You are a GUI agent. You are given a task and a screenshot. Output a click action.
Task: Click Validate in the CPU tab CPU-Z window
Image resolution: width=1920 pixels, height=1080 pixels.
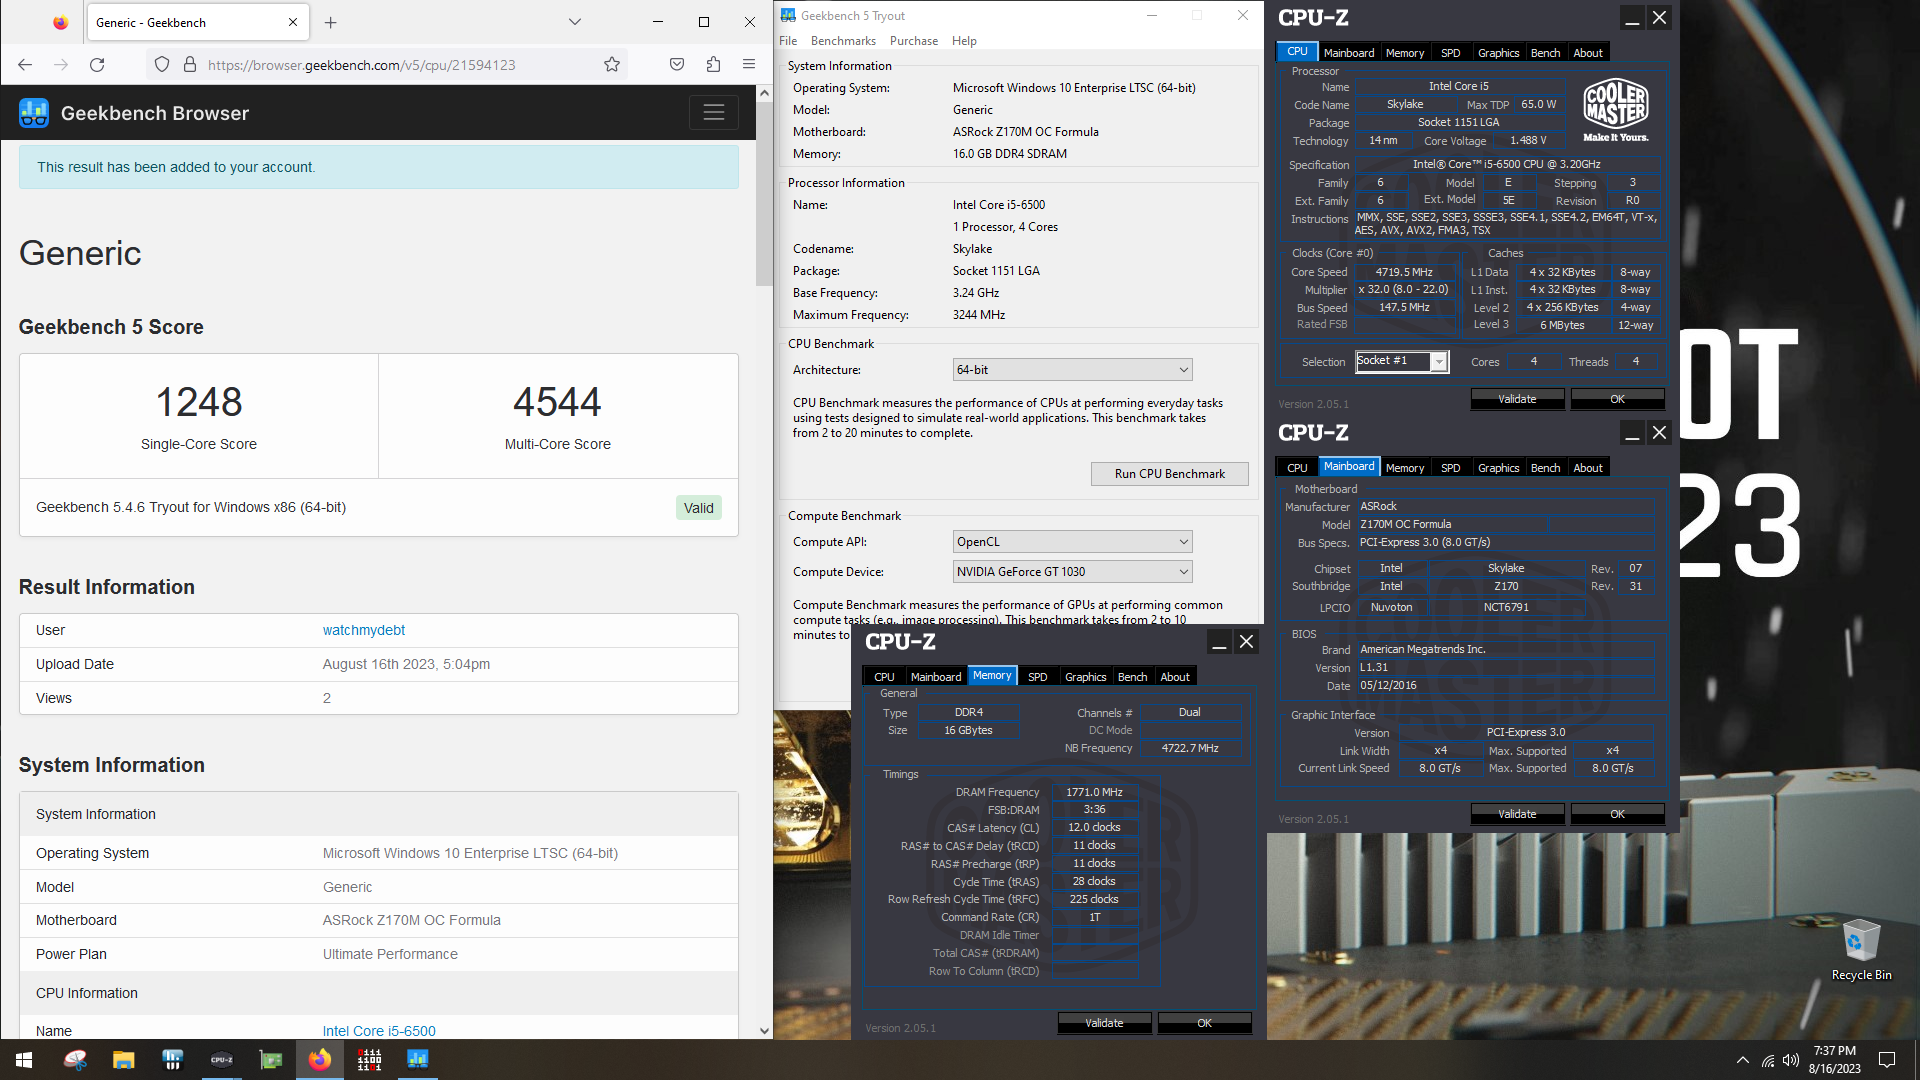1517,399
